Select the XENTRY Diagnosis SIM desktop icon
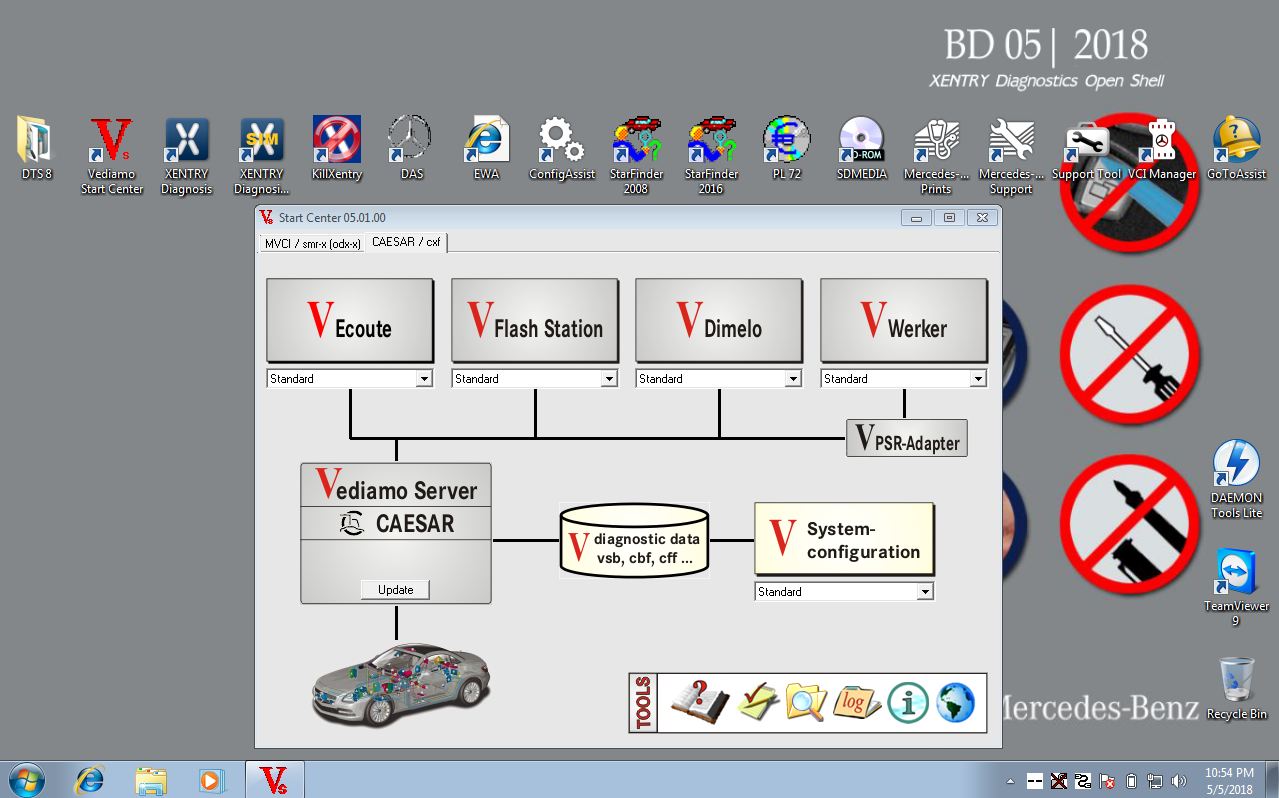1279x798 pixels. click(261, 155)
